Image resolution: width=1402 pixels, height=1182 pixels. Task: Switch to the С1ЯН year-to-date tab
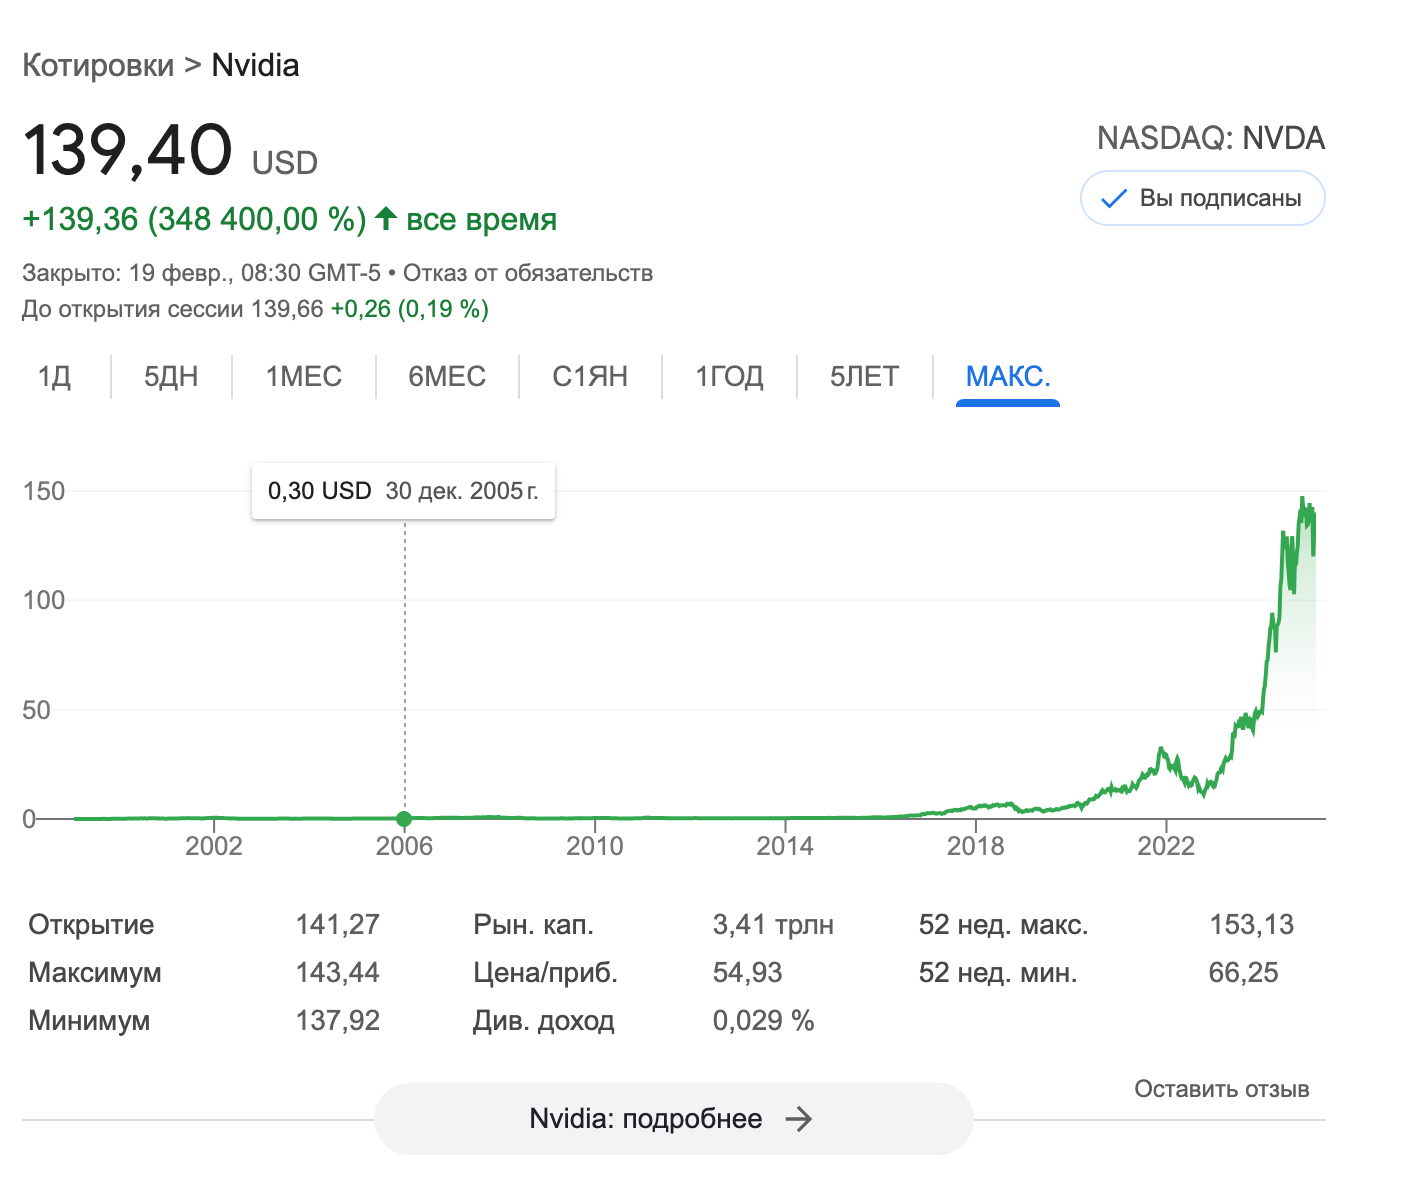[590, 376]
